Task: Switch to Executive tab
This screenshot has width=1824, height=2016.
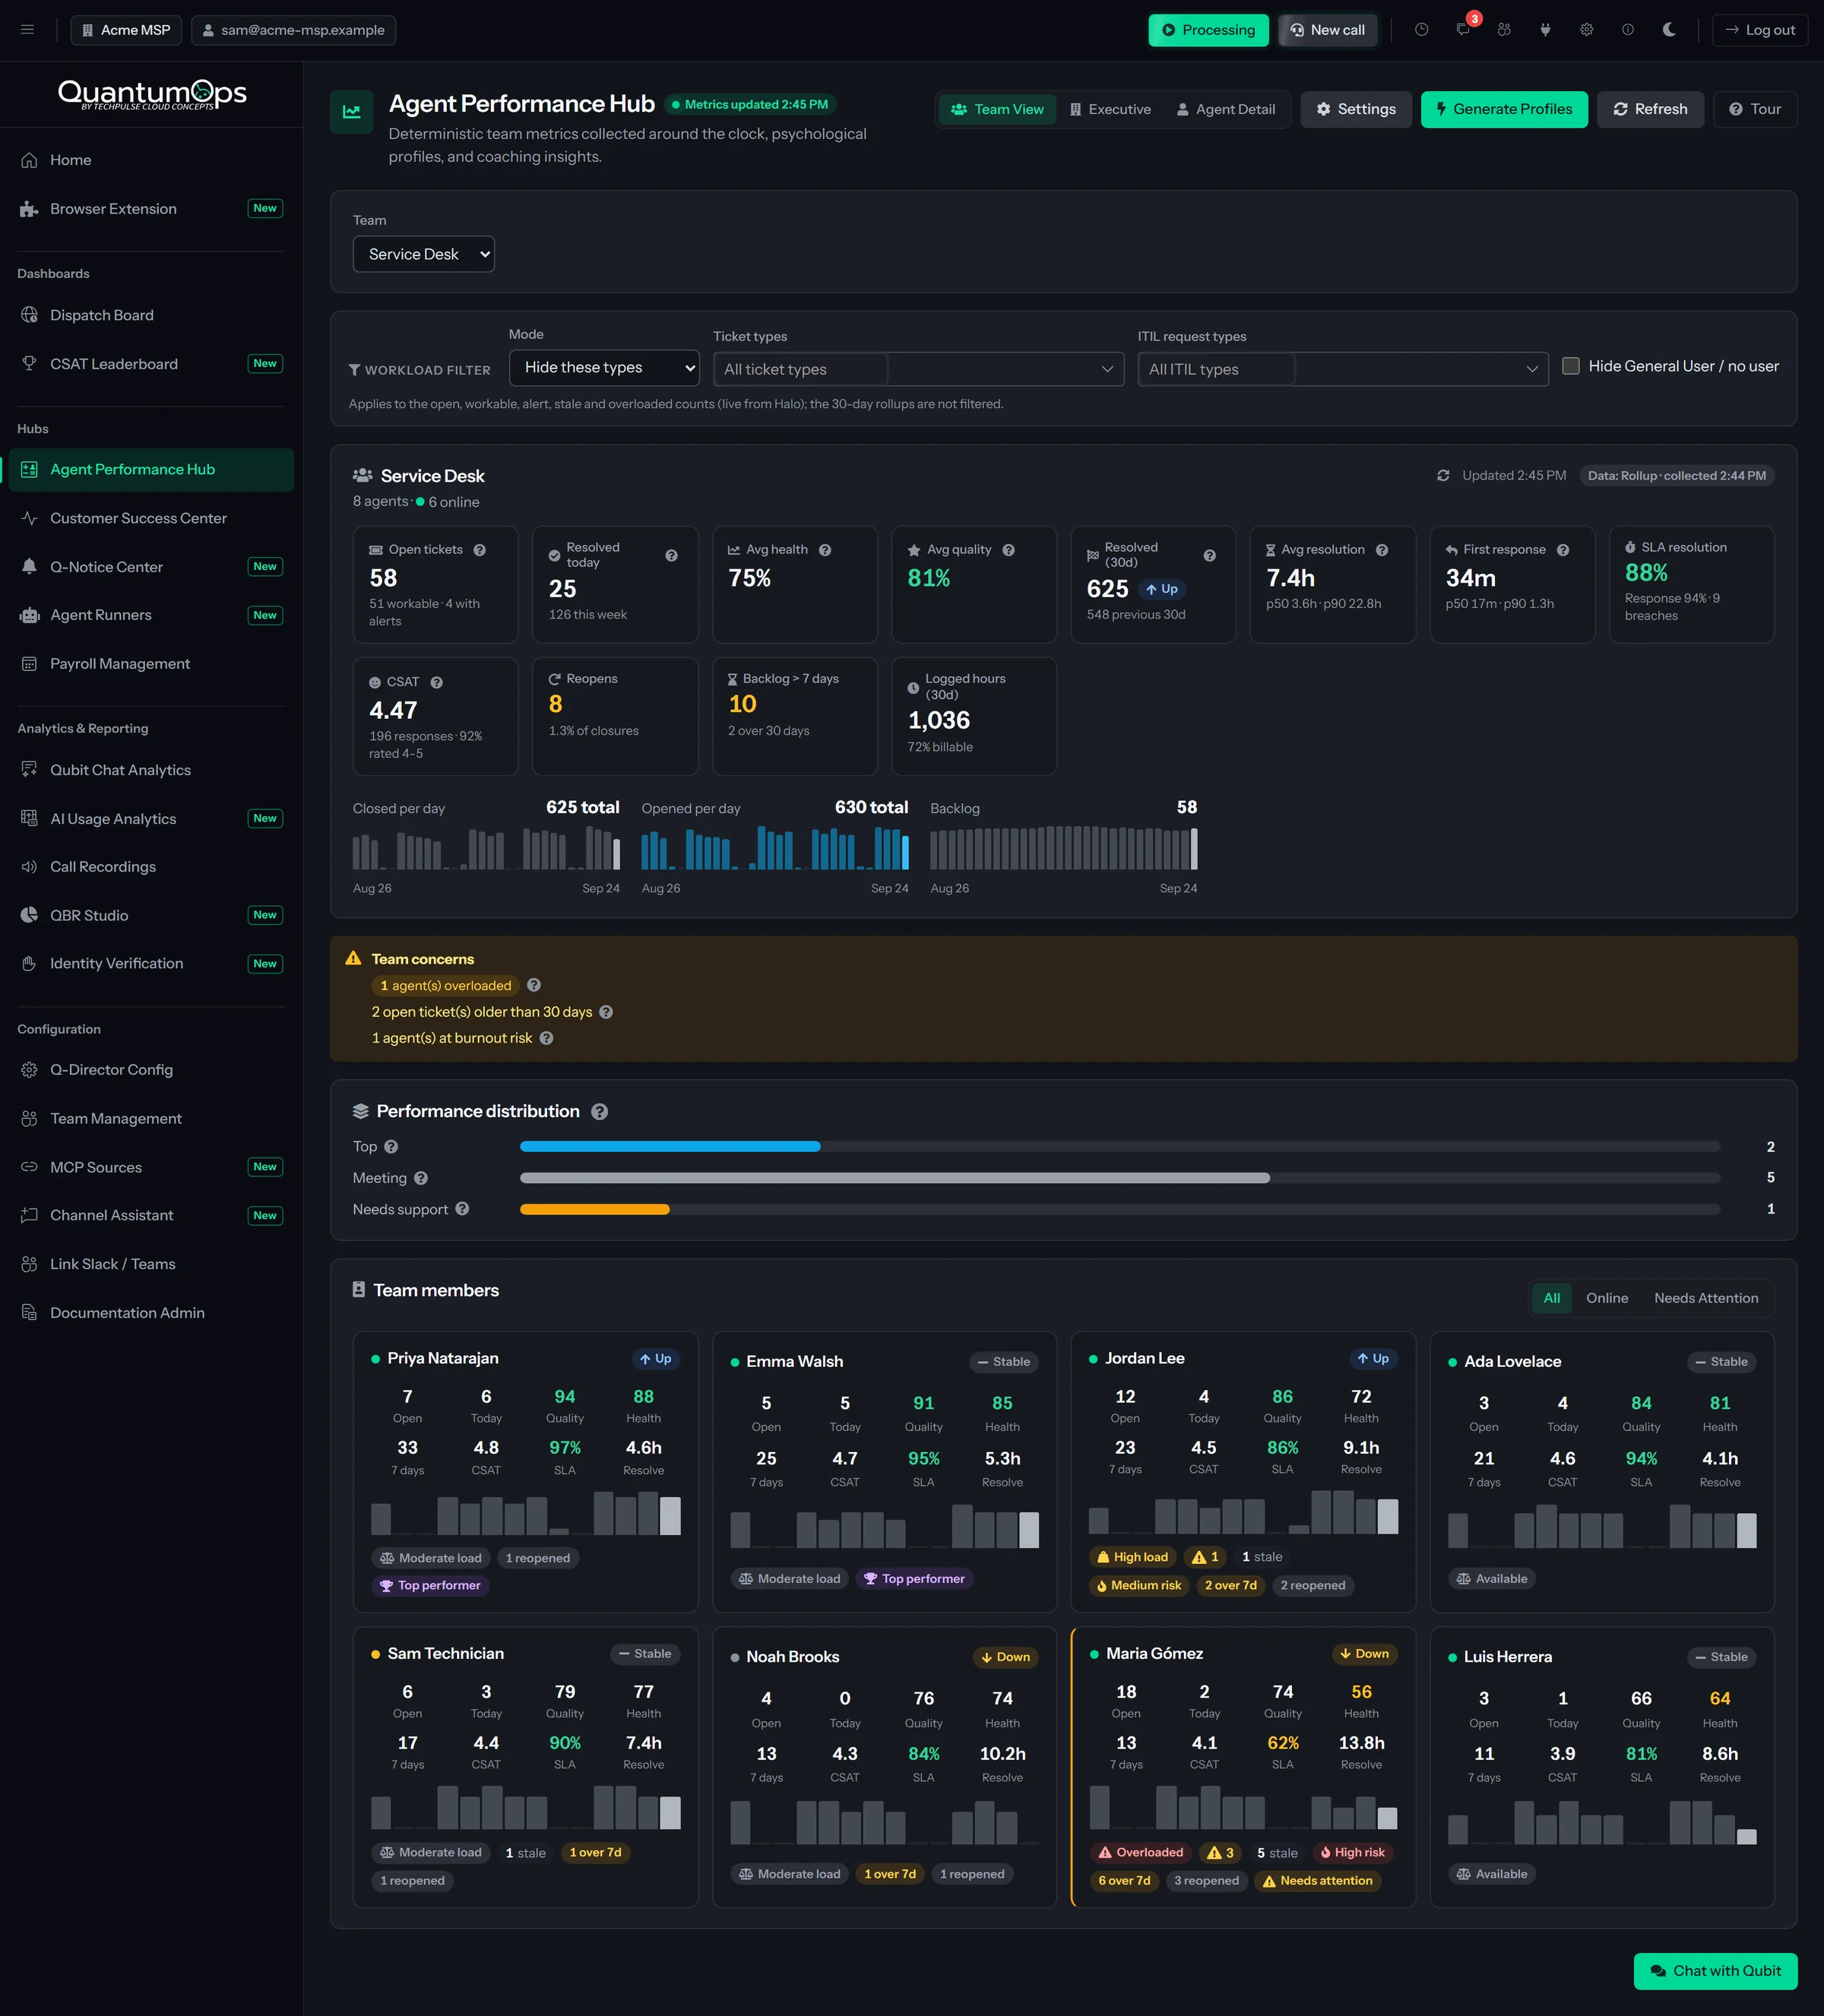Action: 1110,109
